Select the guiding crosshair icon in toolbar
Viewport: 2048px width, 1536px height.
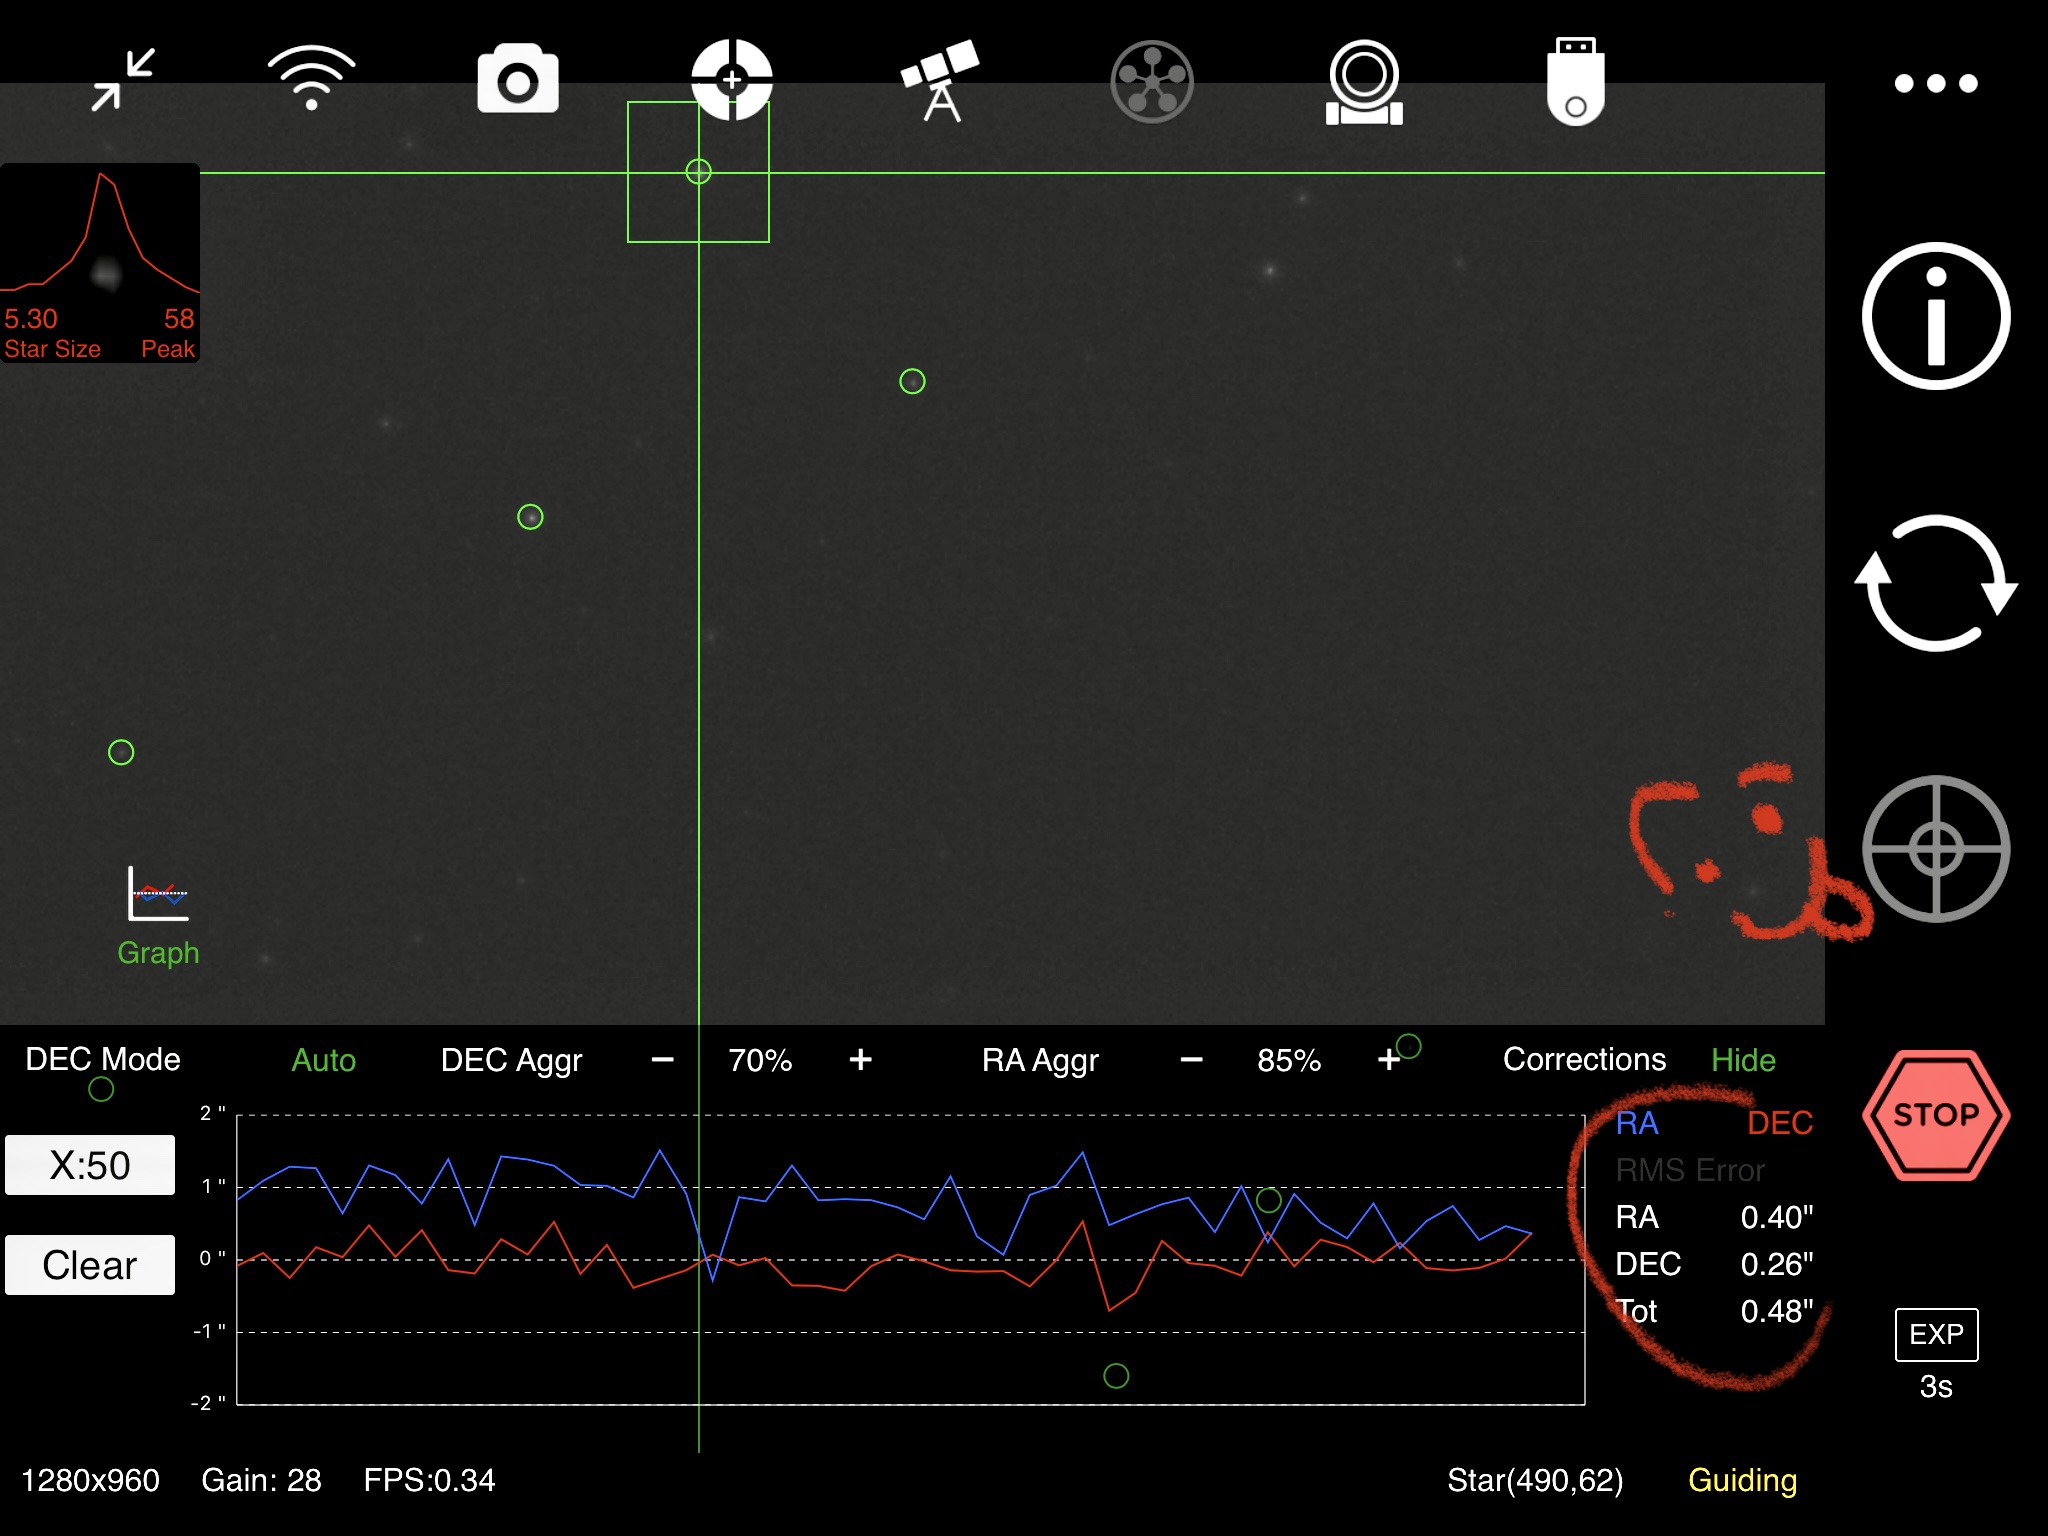coord(732,80)
